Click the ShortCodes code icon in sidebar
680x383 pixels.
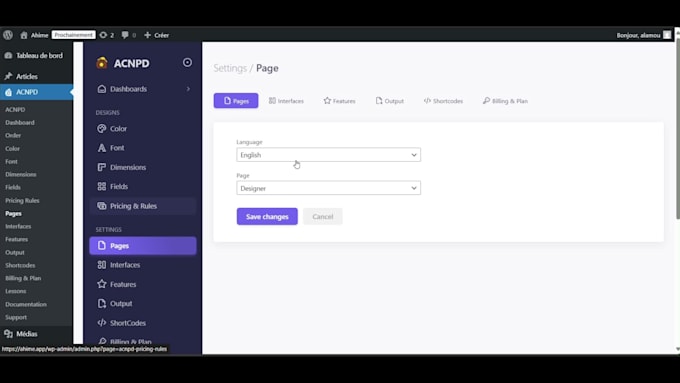(102, 323)
